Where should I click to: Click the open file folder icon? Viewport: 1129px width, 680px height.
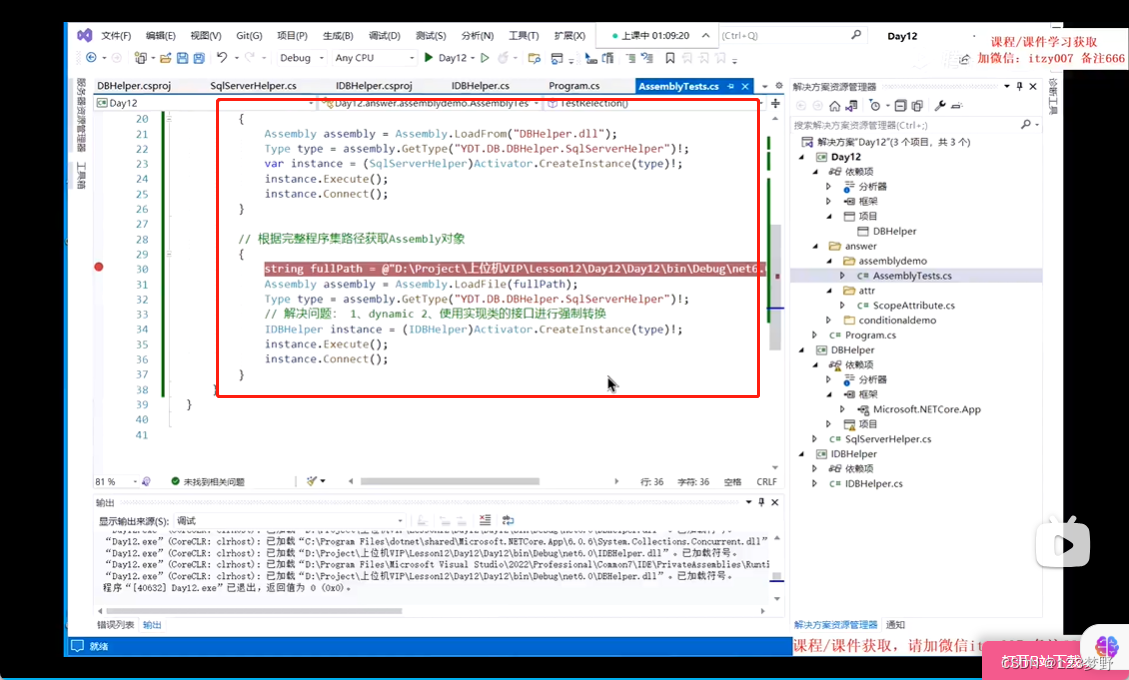pyautogui.click(x=166, y=58)
